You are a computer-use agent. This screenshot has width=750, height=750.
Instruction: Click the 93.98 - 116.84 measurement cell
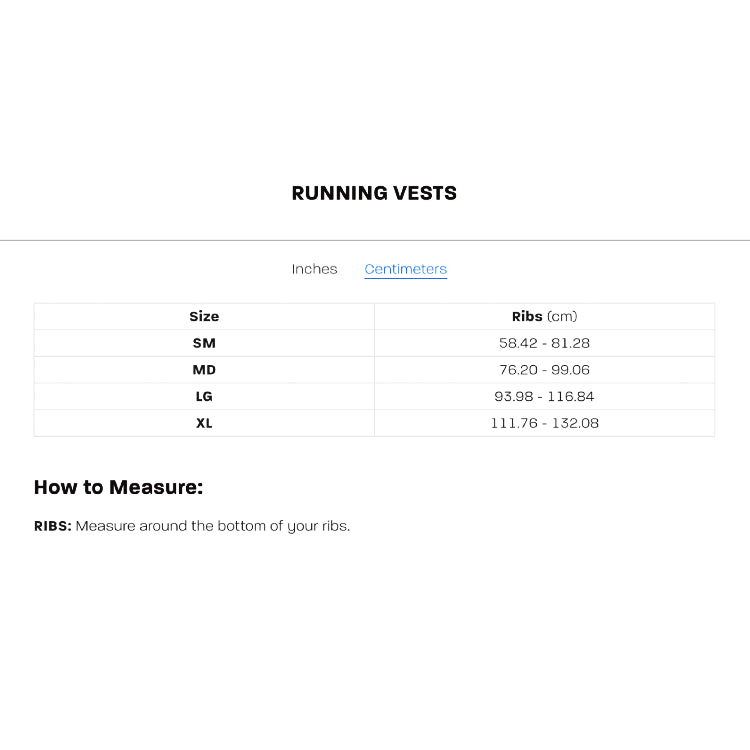point(544,397)
